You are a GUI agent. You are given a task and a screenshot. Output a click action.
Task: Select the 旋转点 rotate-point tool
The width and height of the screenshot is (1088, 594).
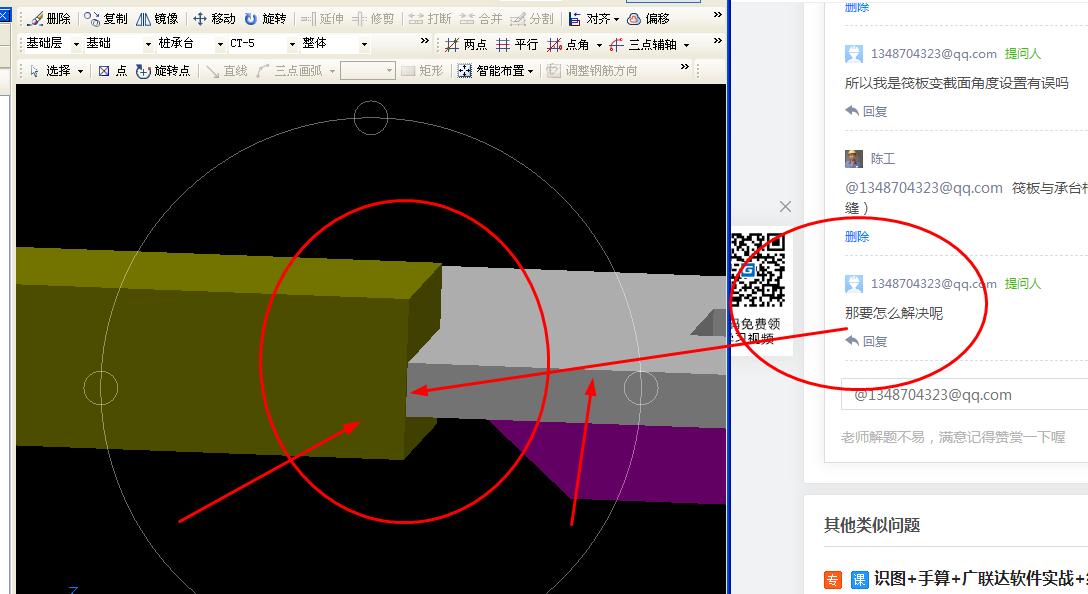pos(163,71)
